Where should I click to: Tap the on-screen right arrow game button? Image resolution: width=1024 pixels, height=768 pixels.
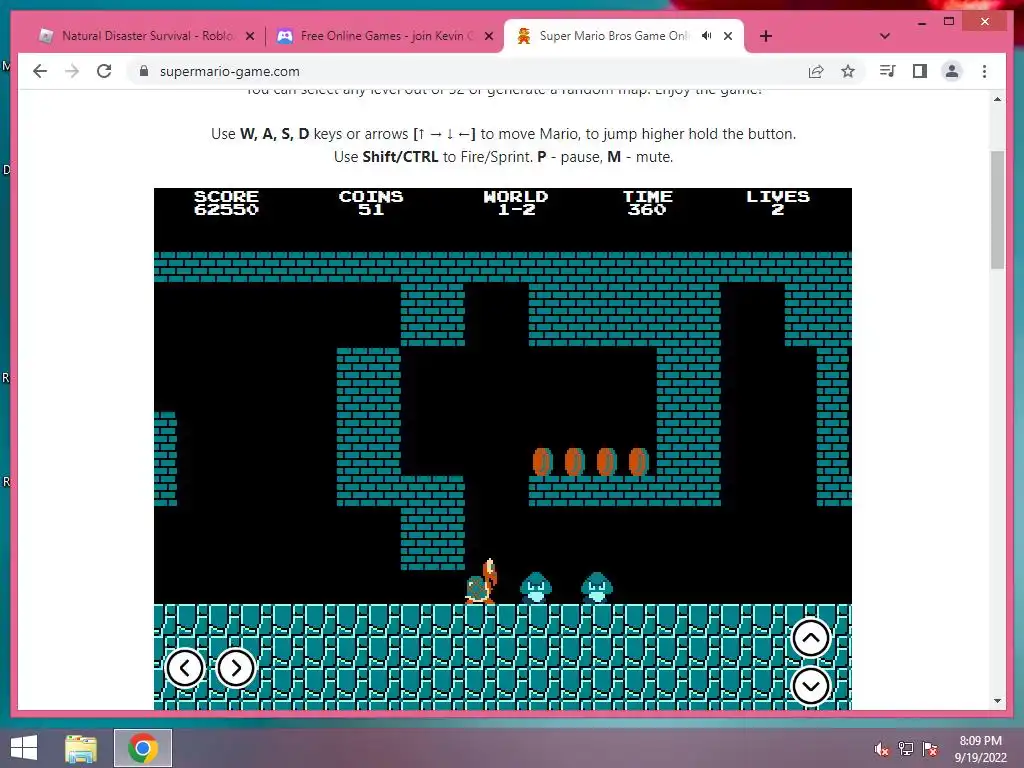point(235,668)
